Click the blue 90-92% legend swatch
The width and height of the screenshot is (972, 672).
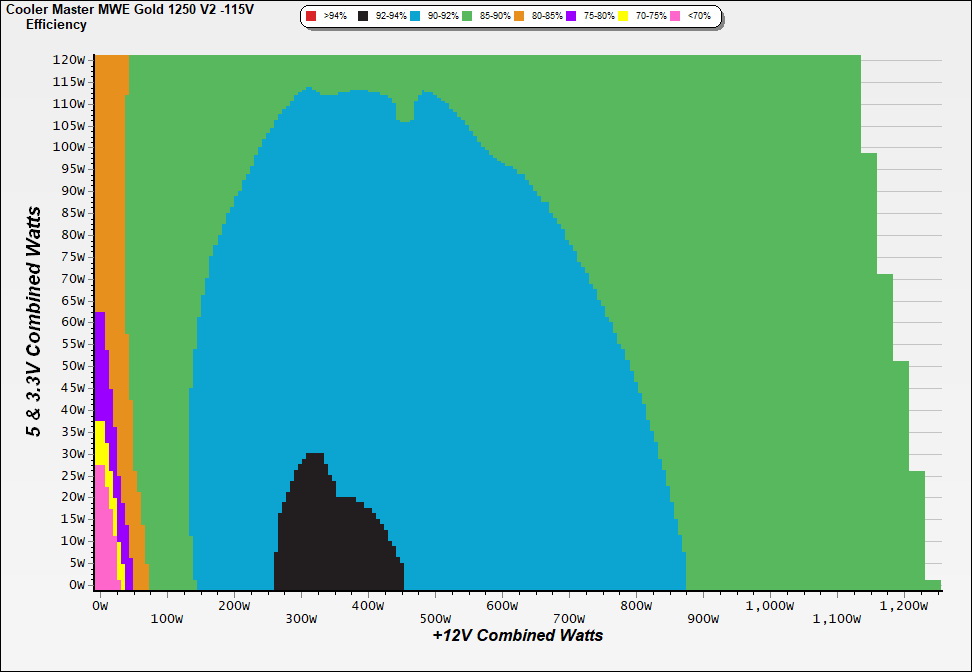[x=415, y=17]
